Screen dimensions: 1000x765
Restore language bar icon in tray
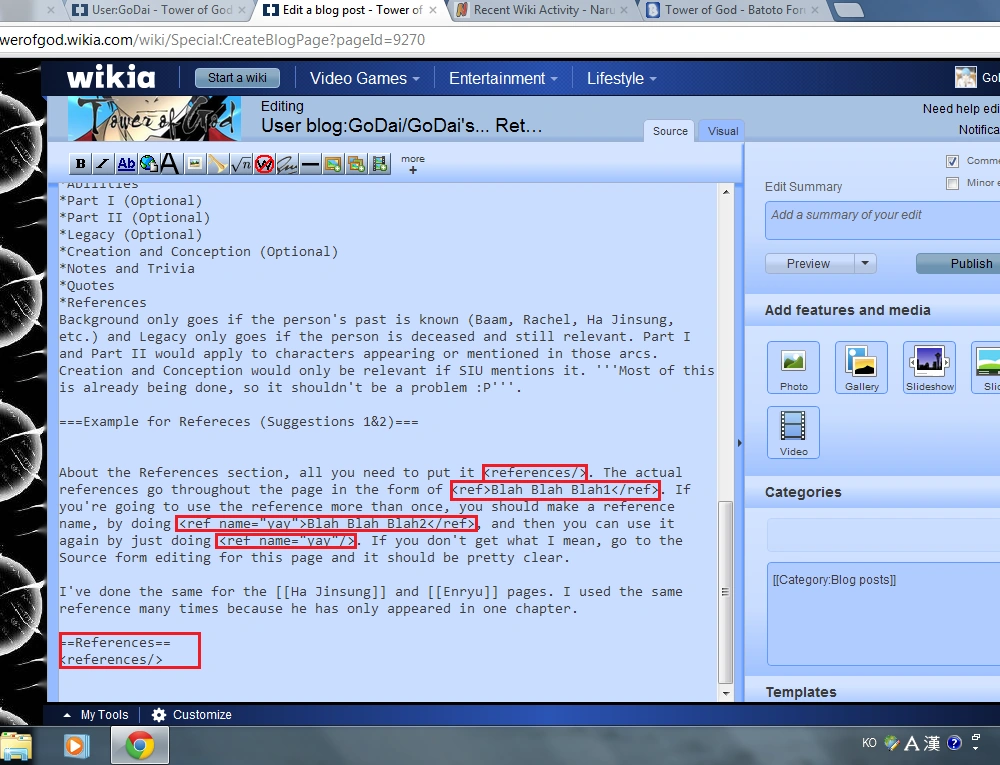click(x=975, y=737)
